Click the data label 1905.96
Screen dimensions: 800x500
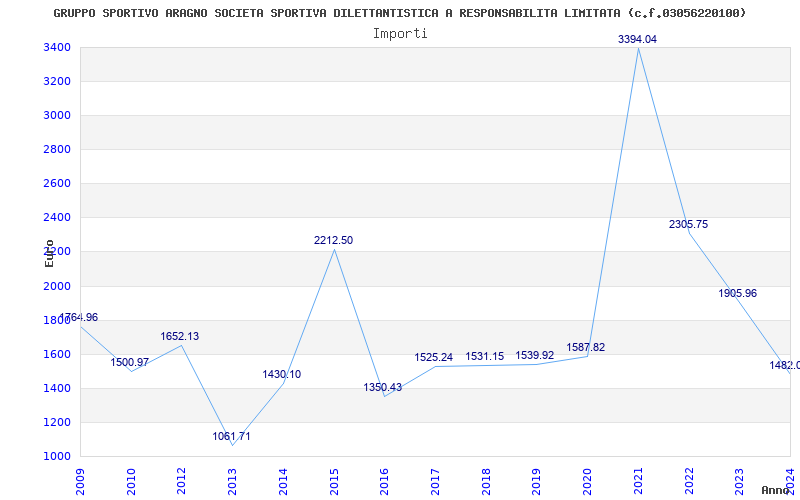pos(737,293)
